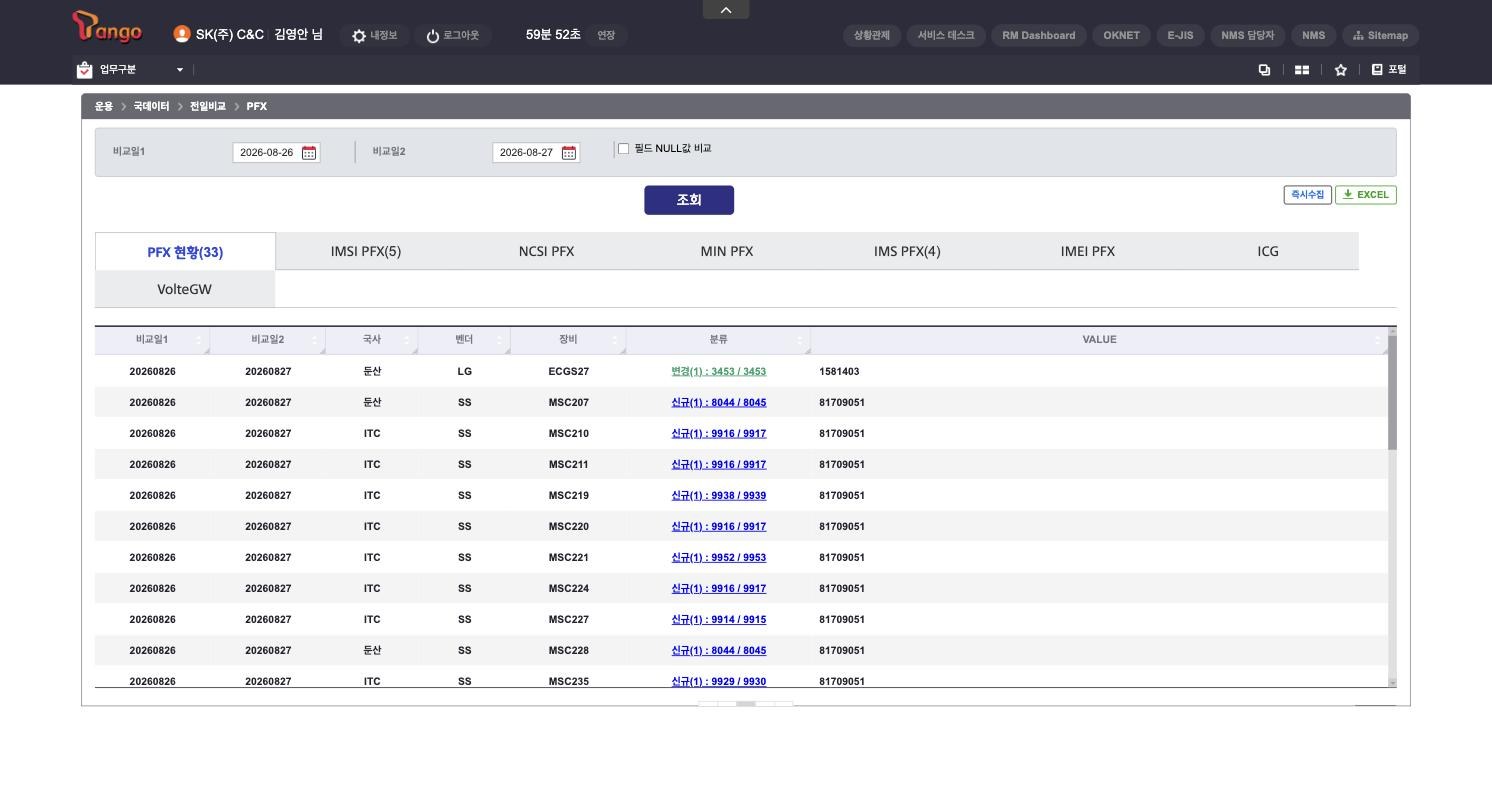Click the 즉시수집 button
Screen dimensions: 1492x812
point(1307,195)
